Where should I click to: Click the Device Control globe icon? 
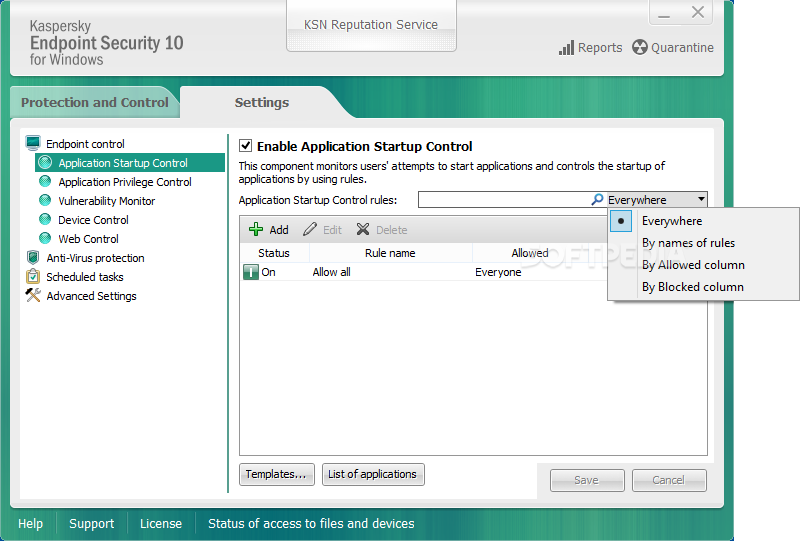pos(45,219)
